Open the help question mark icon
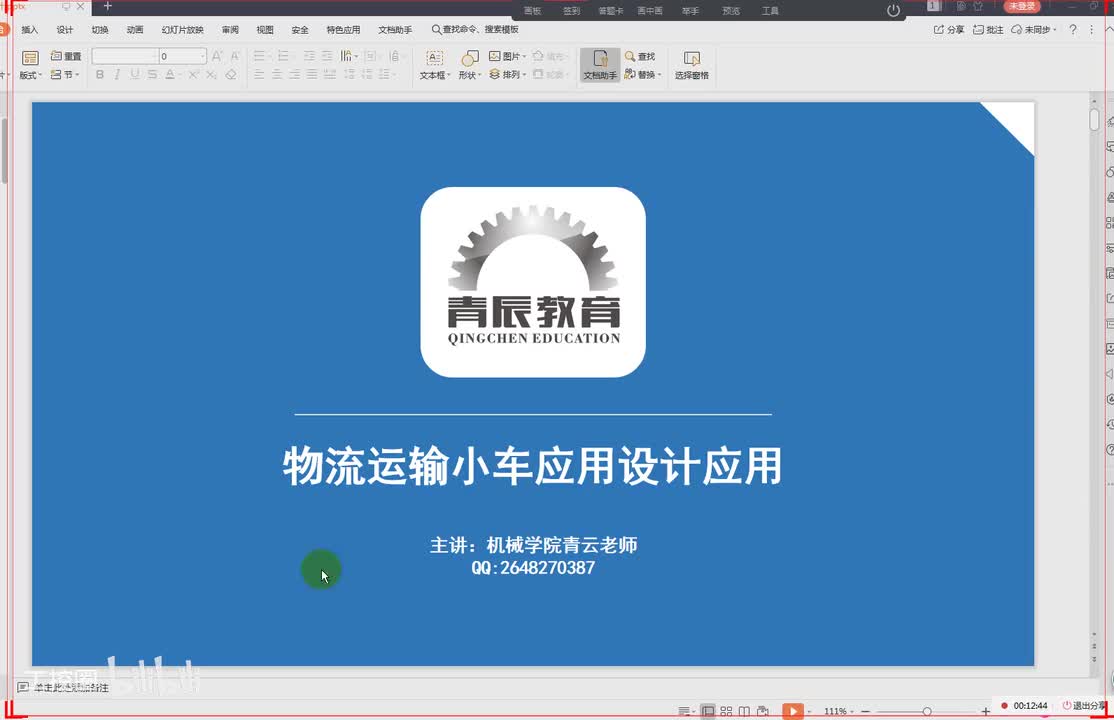Viewport: 1114px width, 720px height. 1073,30
